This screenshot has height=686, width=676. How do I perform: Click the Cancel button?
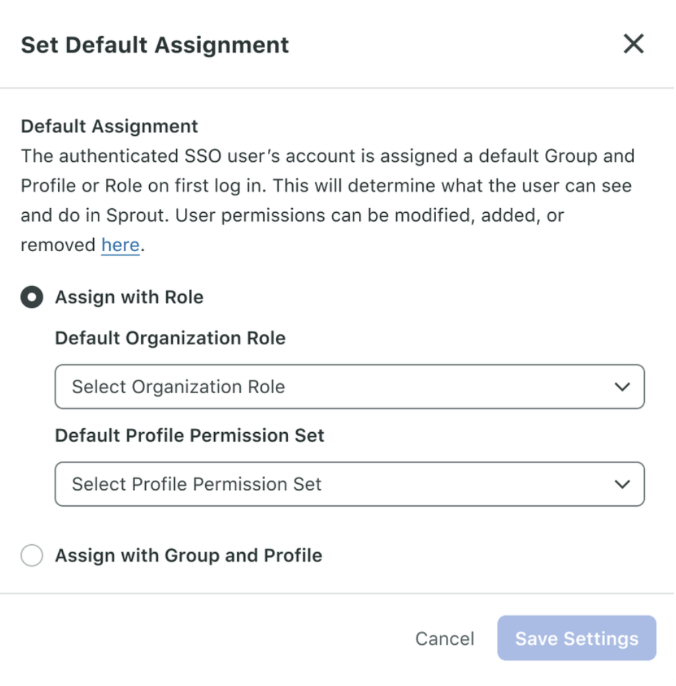click(445, 639)
